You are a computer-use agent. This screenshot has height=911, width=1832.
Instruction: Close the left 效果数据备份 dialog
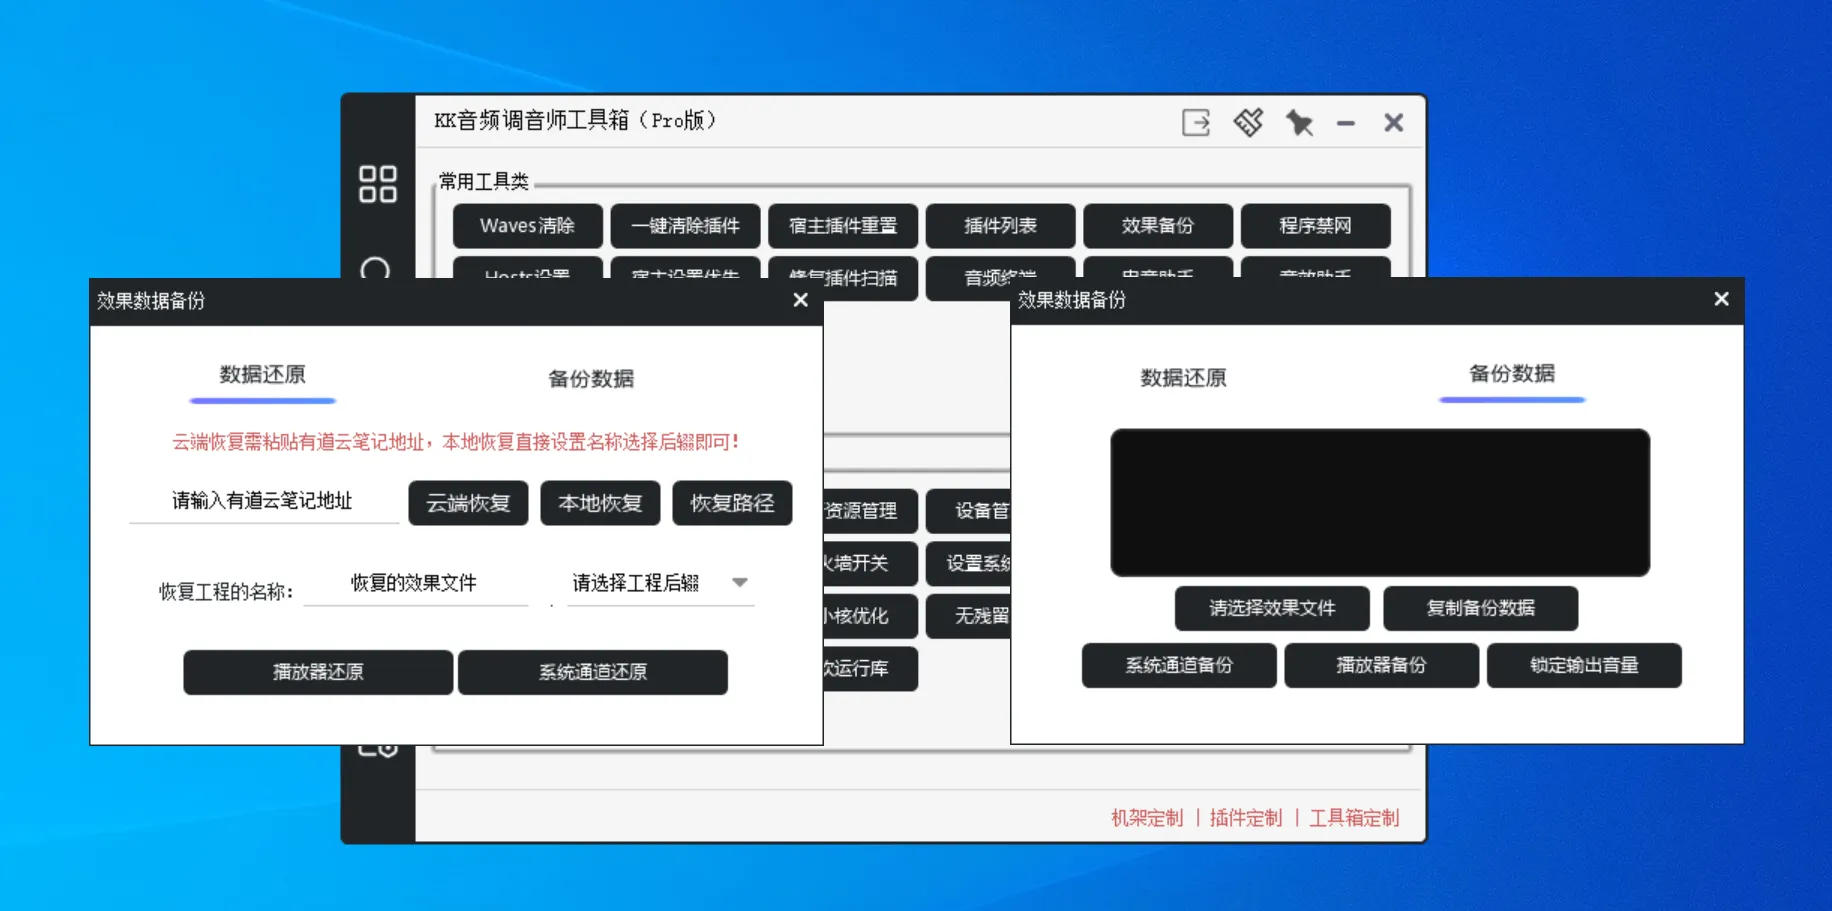pyautogui.click(x=800, y=300)
